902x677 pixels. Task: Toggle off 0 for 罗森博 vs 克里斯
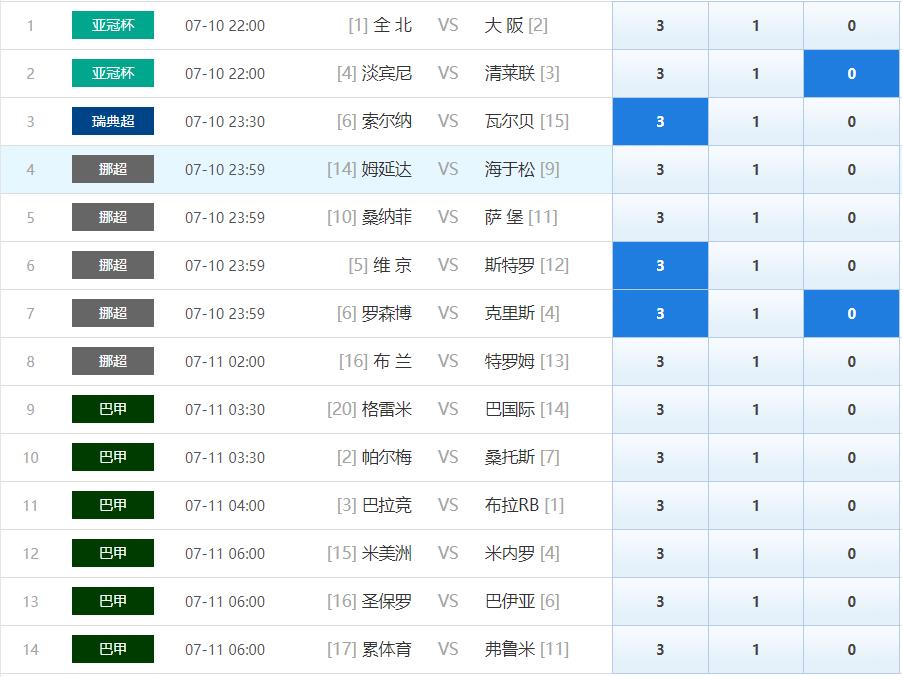[x=851, y=314]
